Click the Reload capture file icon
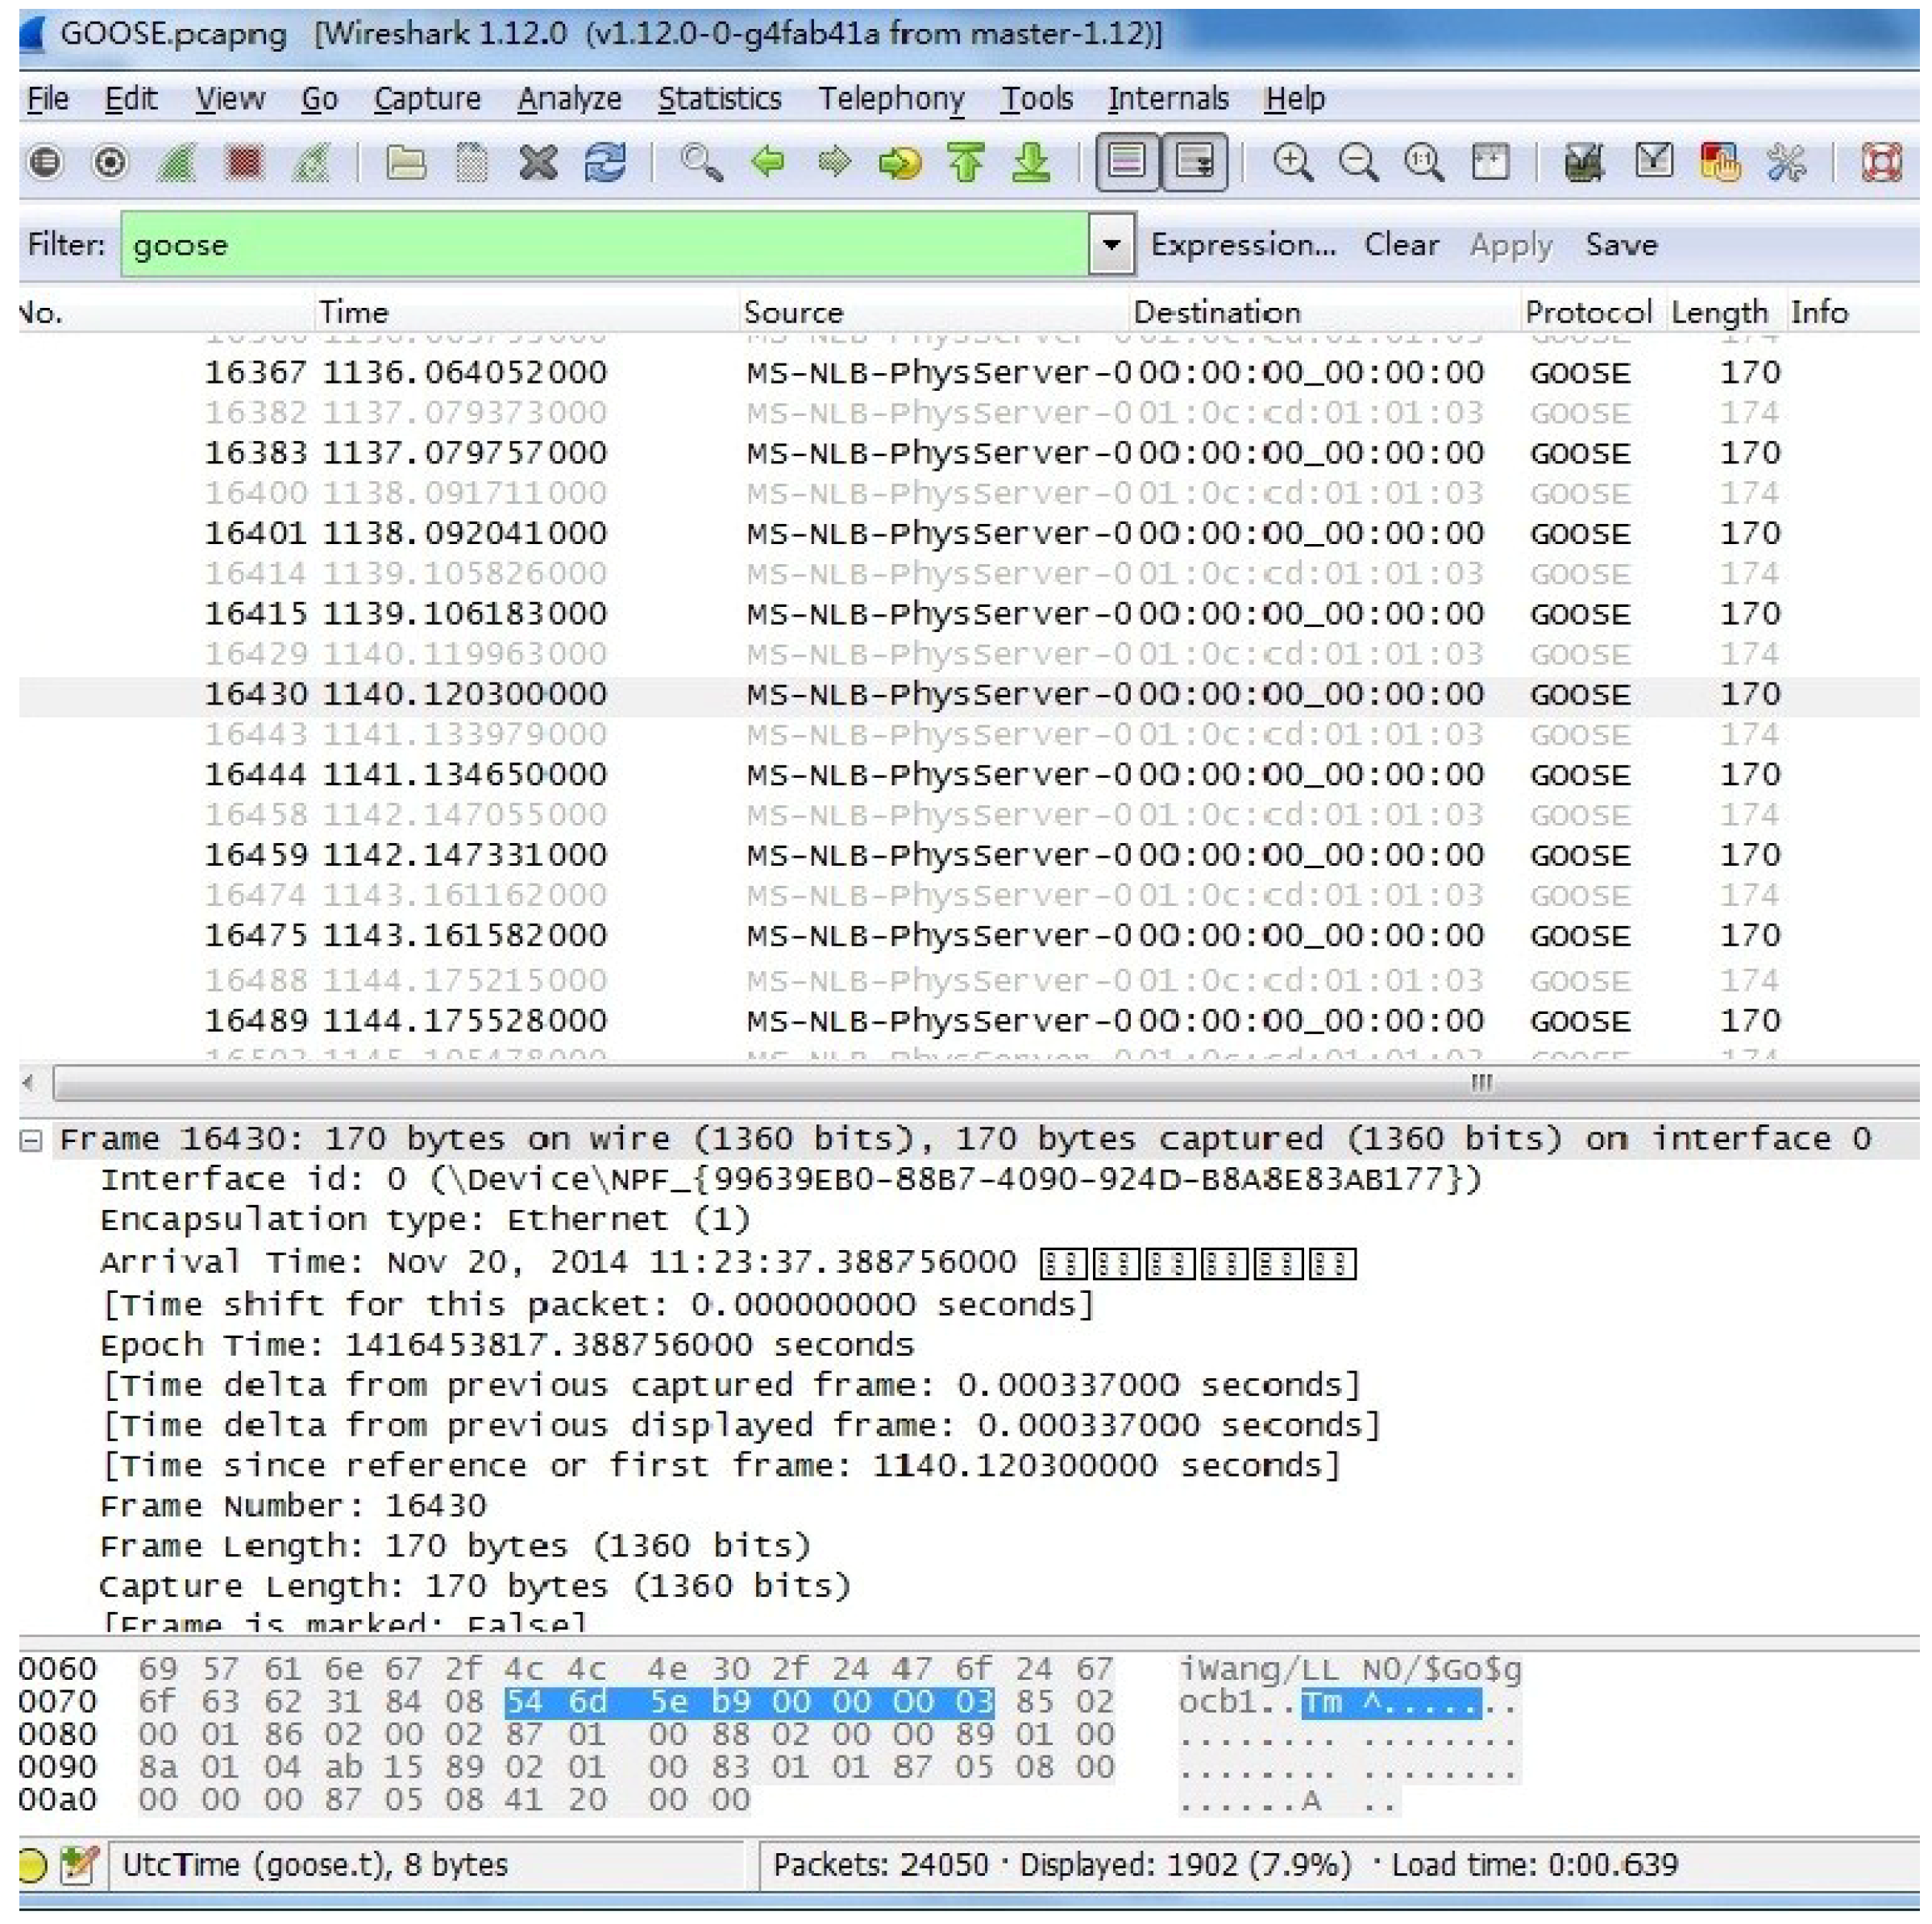 tap(605, 162)
